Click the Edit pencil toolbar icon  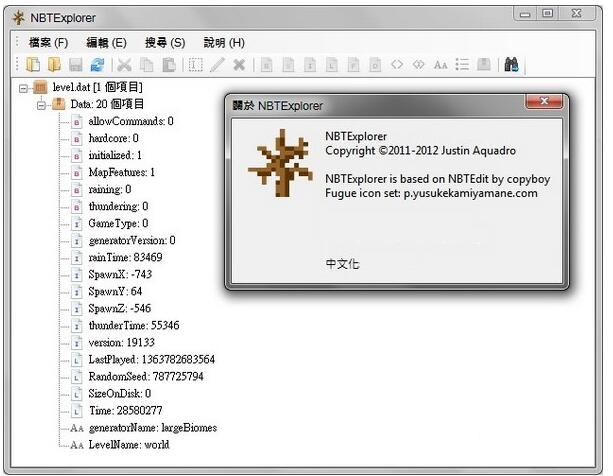218,65
